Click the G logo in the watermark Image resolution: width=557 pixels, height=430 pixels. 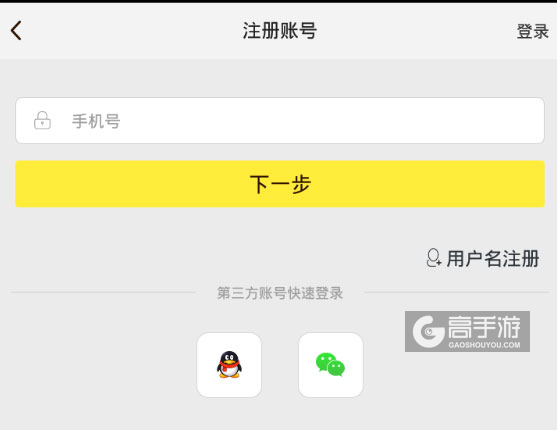click(428, 332)
